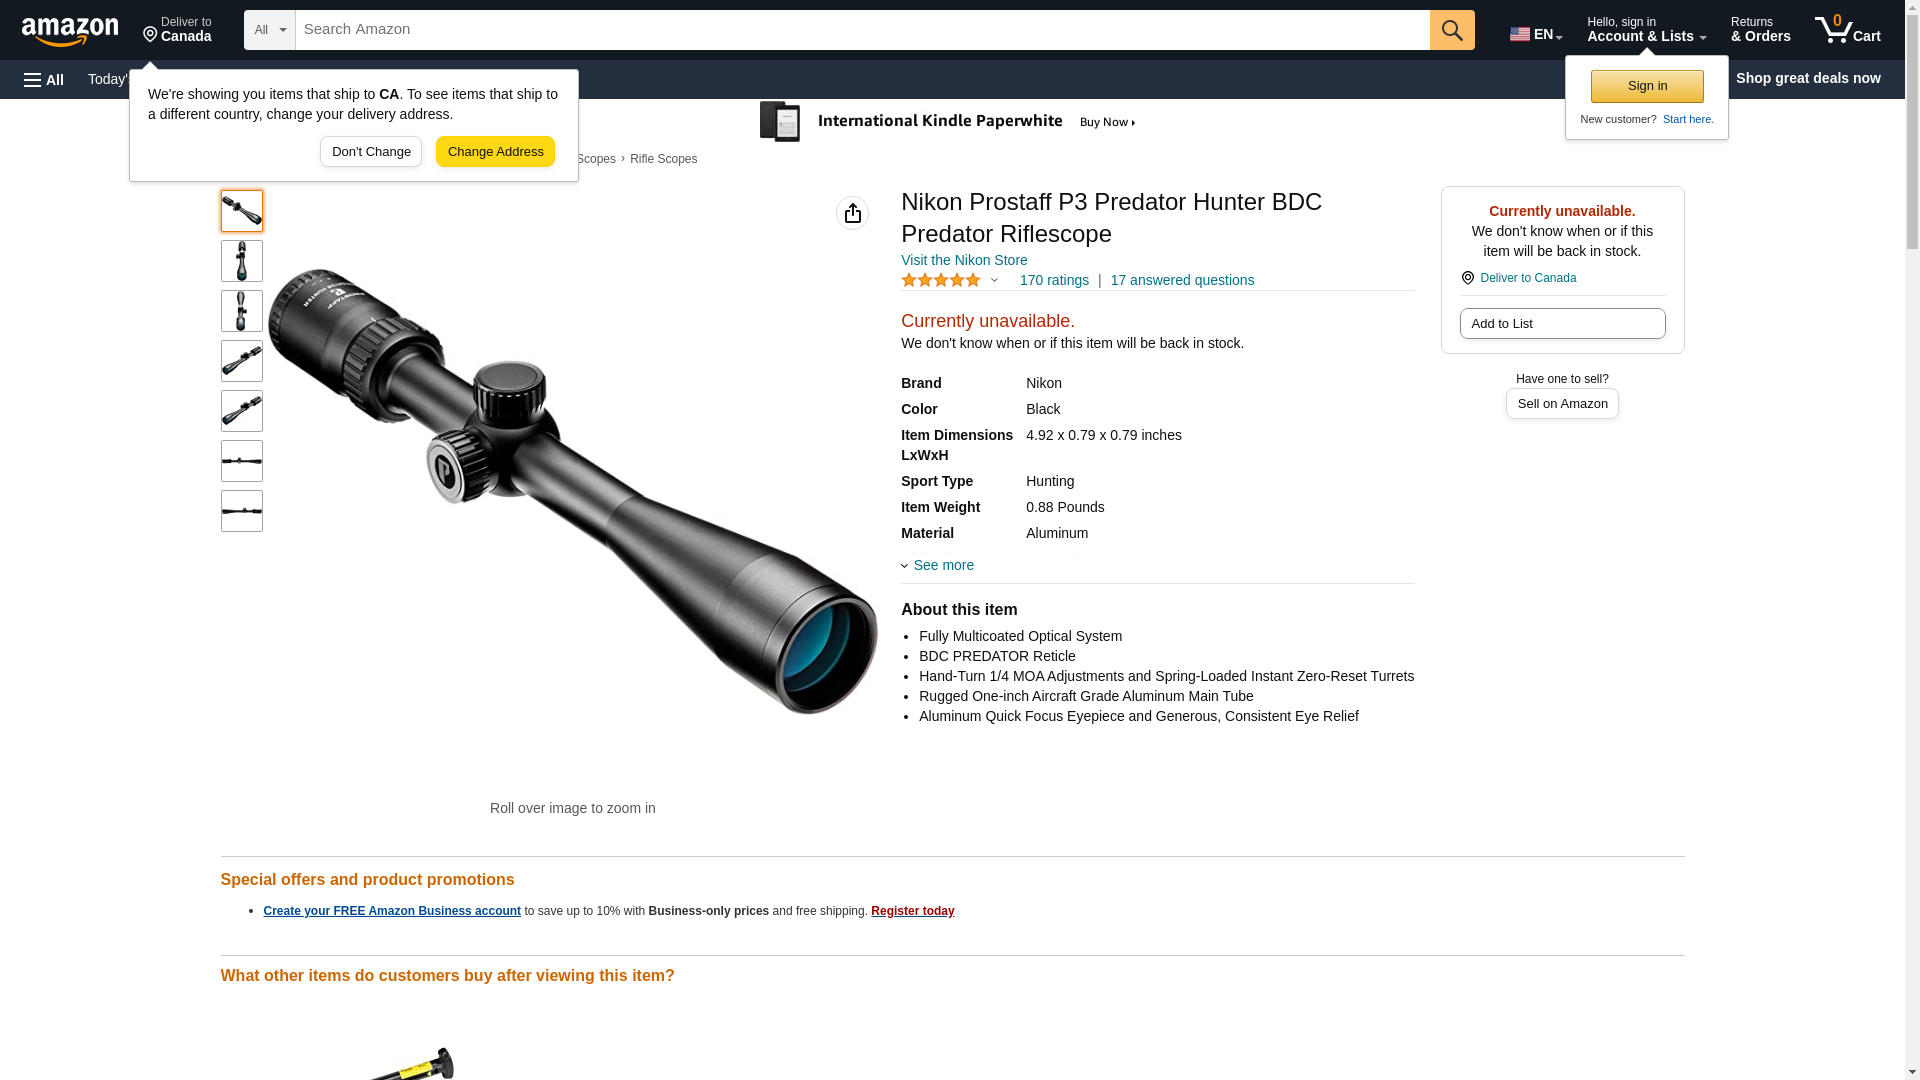Open the All hamburger menu
Viewport: 1920px width, 1080px height.
point(44,79)
